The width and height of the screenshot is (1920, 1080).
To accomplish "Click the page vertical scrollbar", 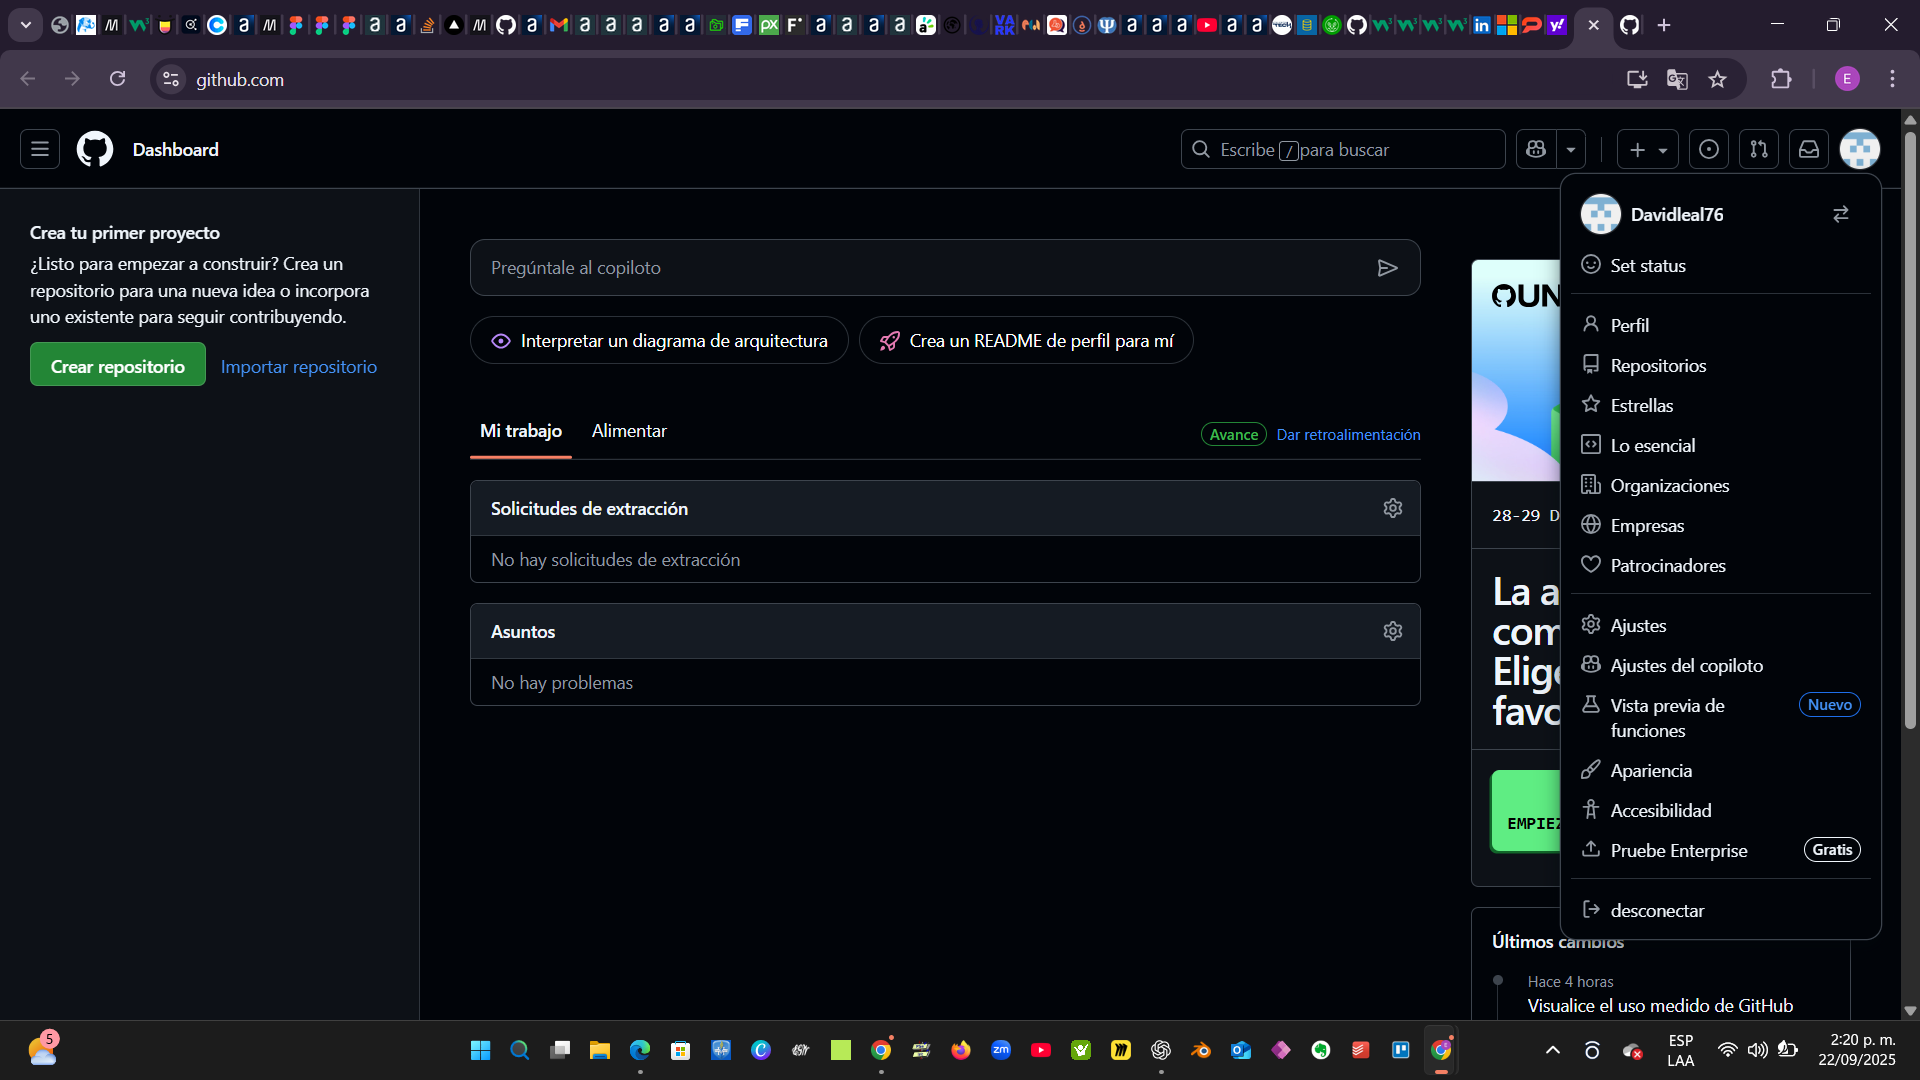I will tap(1910, 430).
